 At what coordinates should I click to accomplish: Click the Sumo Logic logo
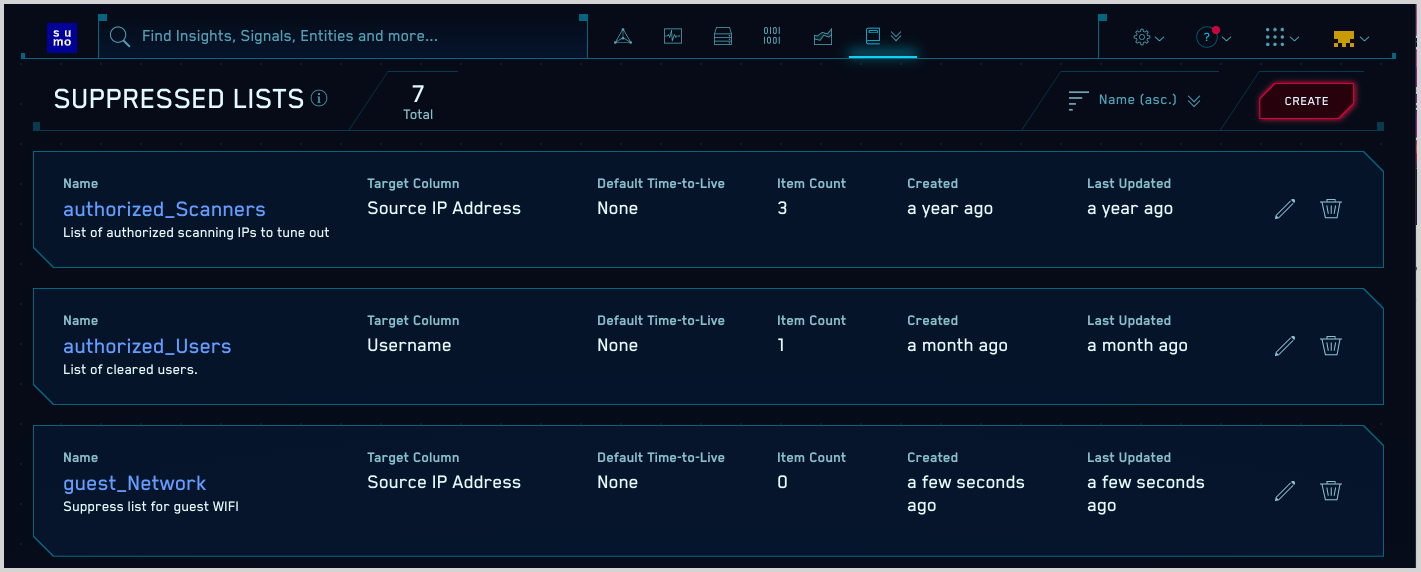(x=63, y=37)
